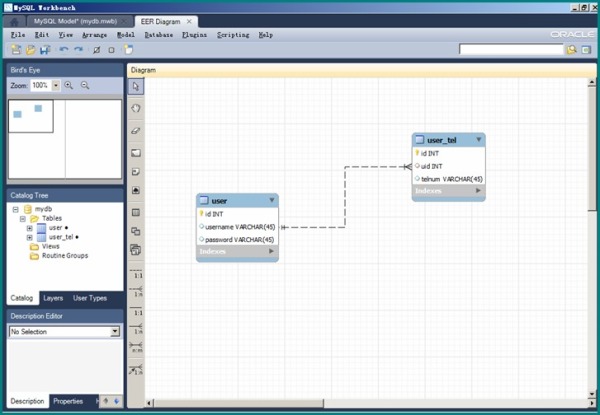Expand the user_tel table in catalog
Screen dimensions: 600x415
(x=29, y=238)
